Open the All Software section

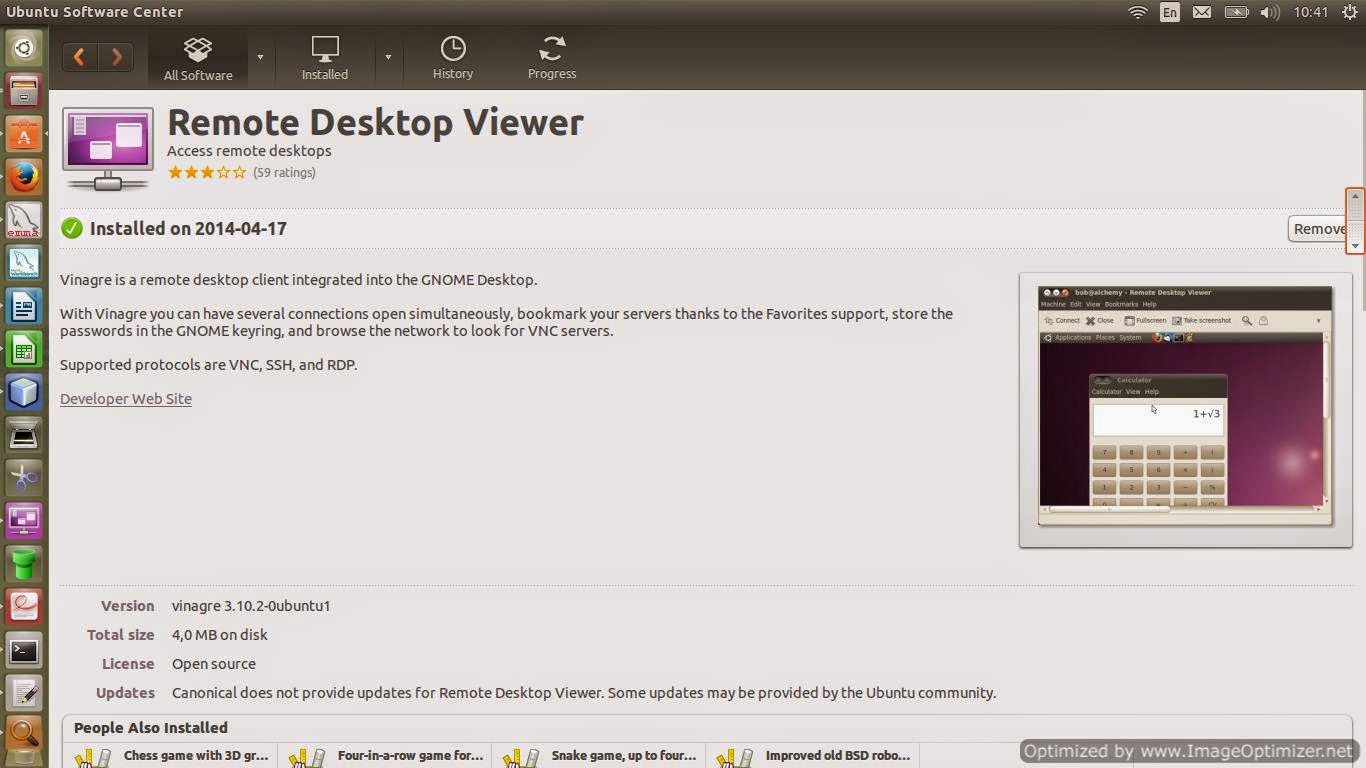tap(198, 58)
